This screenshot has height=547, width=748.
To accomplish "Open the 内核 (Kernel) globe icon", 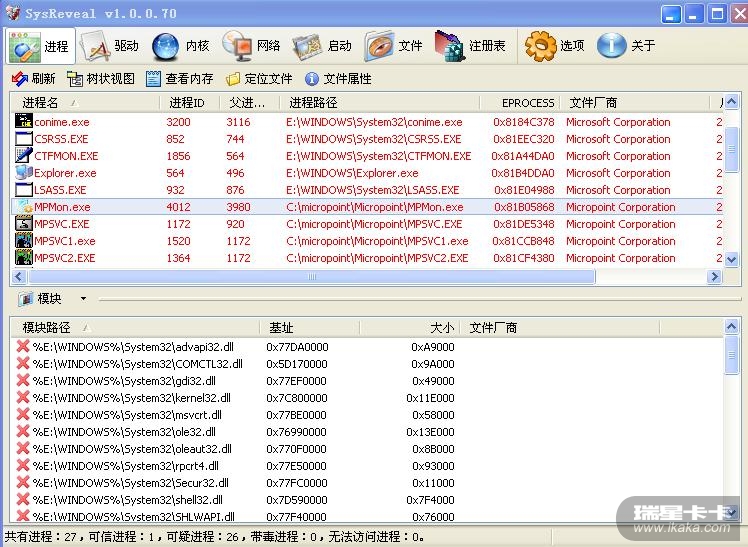I will 166,47.
